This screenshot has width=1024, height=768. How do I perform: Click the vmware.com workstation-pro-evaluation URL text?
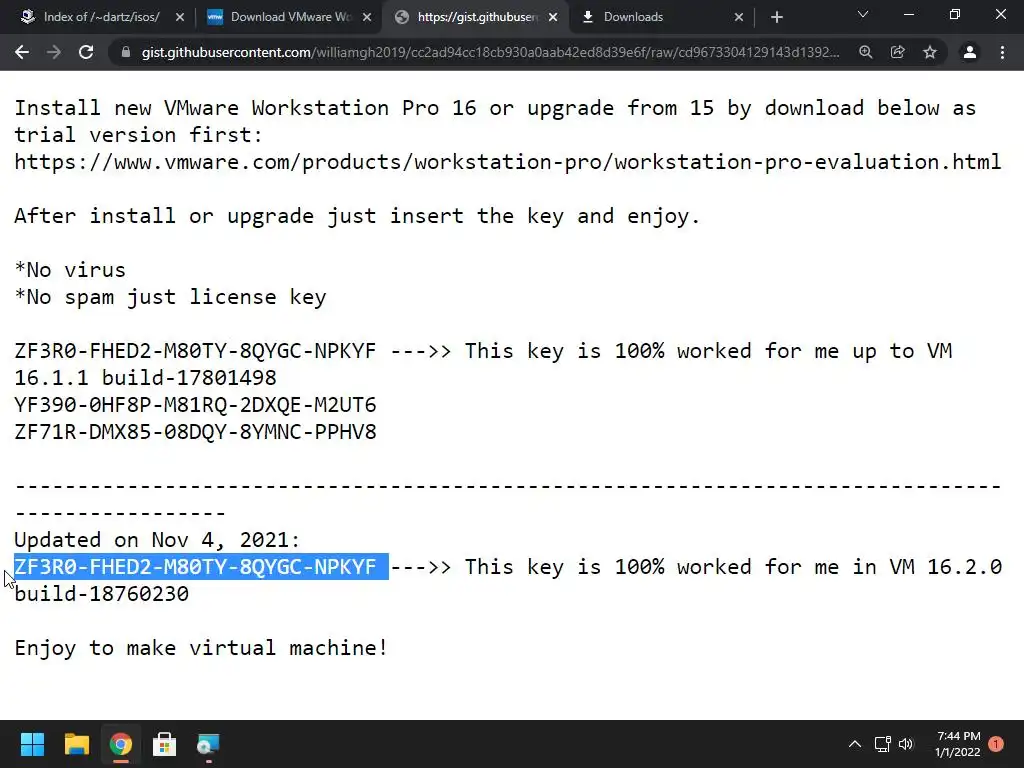[507, 162]
